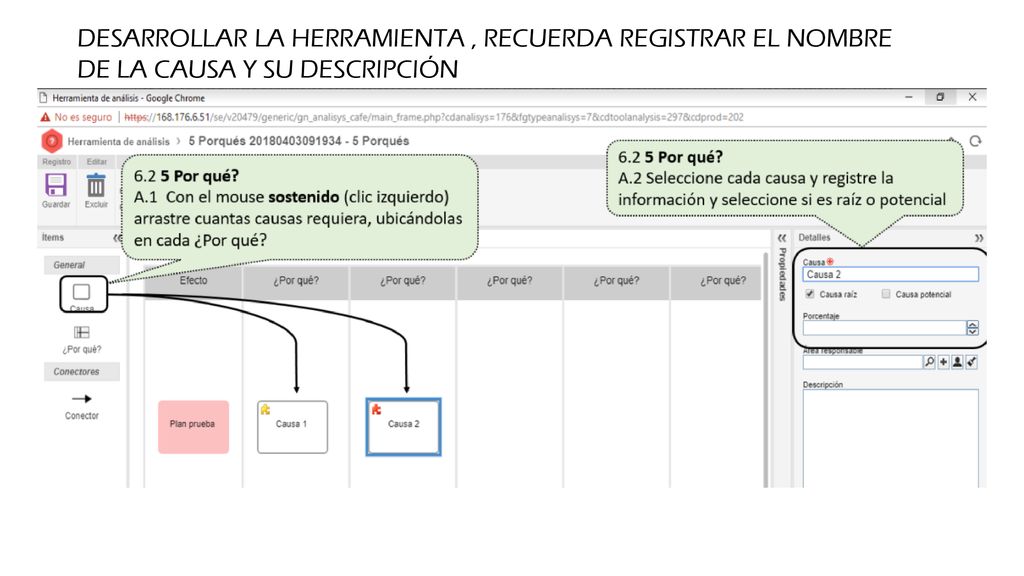Close the Chrome window
This screenshot has height=576, width=1024.
[x=972, y=97]
